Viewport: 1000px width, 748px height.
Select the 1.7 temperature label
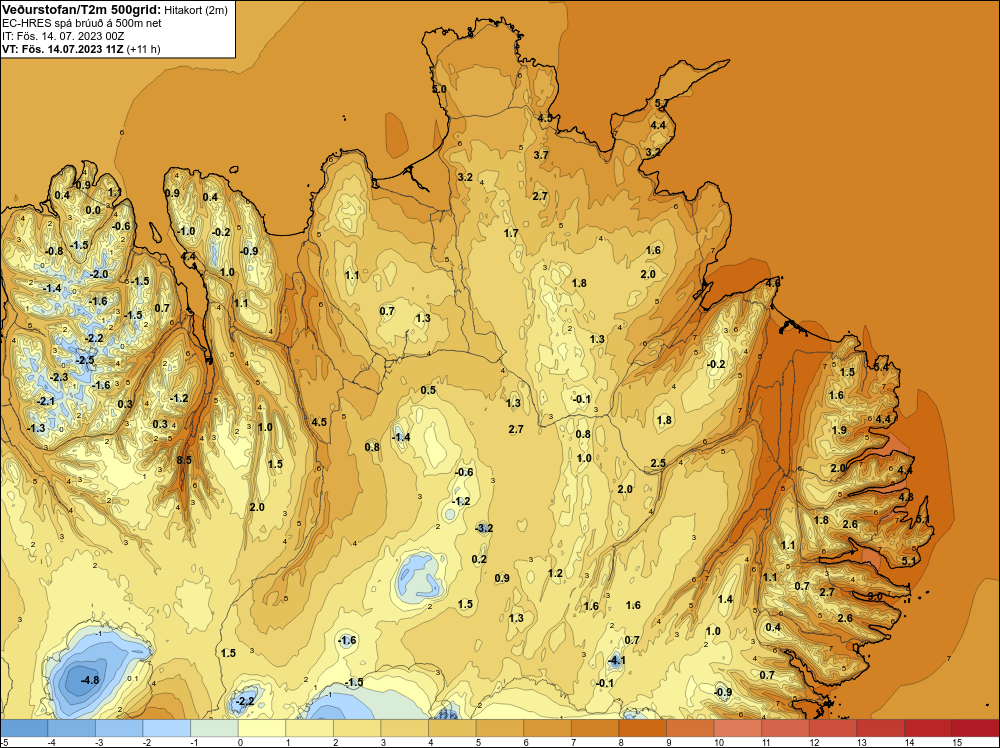click(x=511, y=233)
